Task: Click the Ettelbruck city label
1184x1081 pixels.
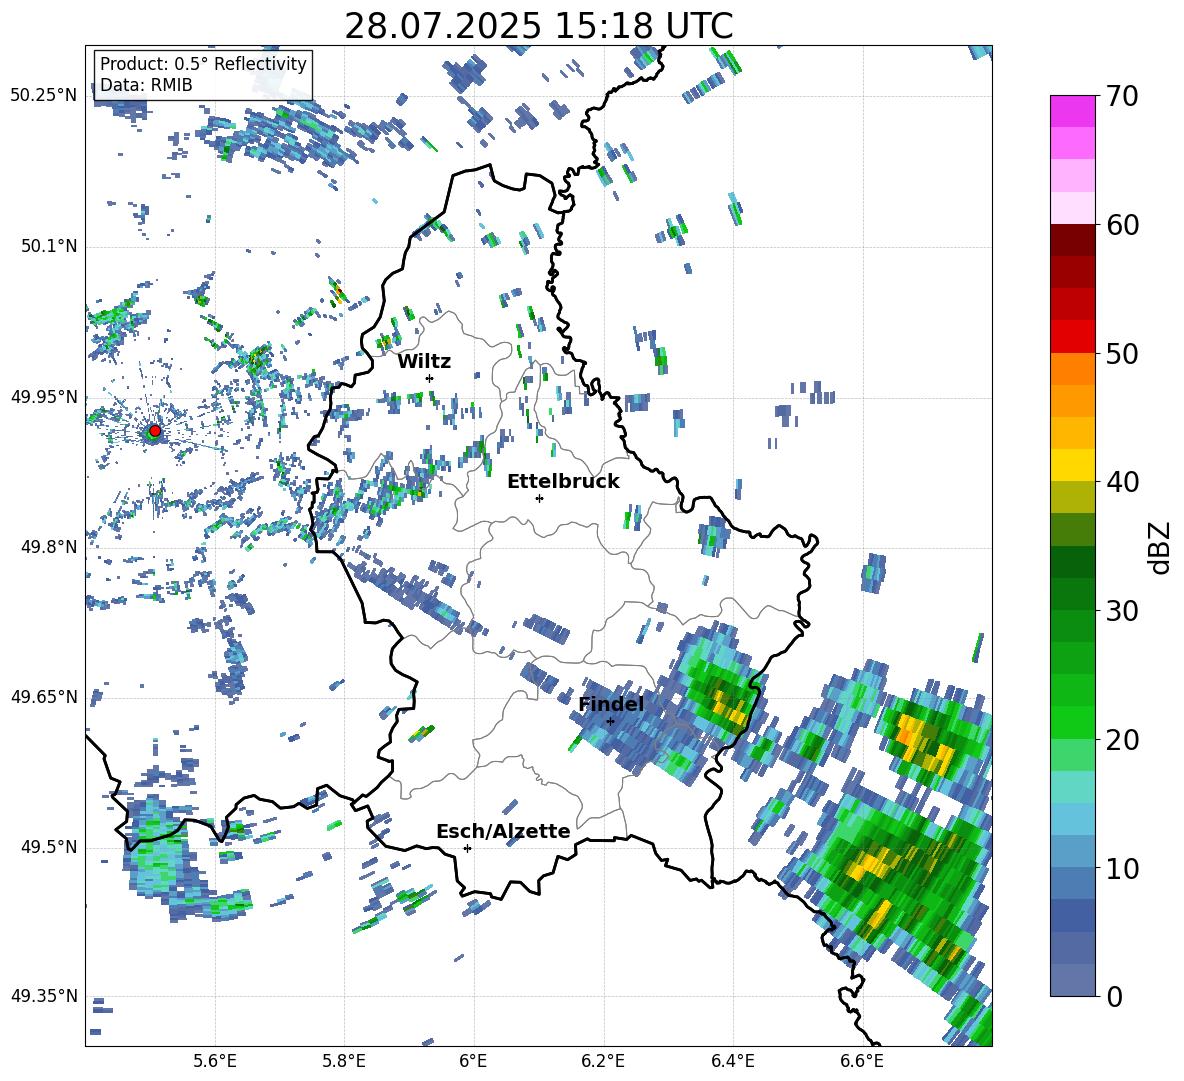Action: [x=563, y=482]
